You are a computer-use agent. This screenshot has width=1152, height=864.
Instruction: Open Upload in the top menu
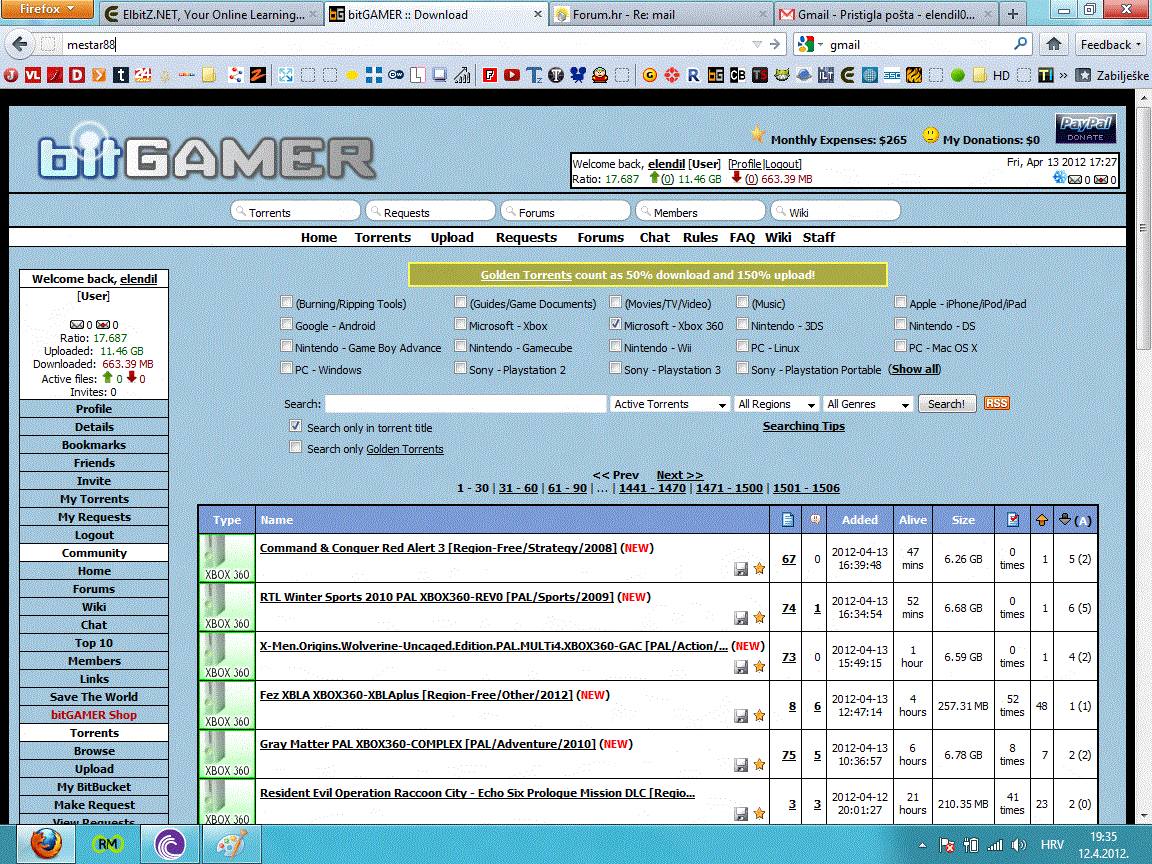click(x=452, y=237)
